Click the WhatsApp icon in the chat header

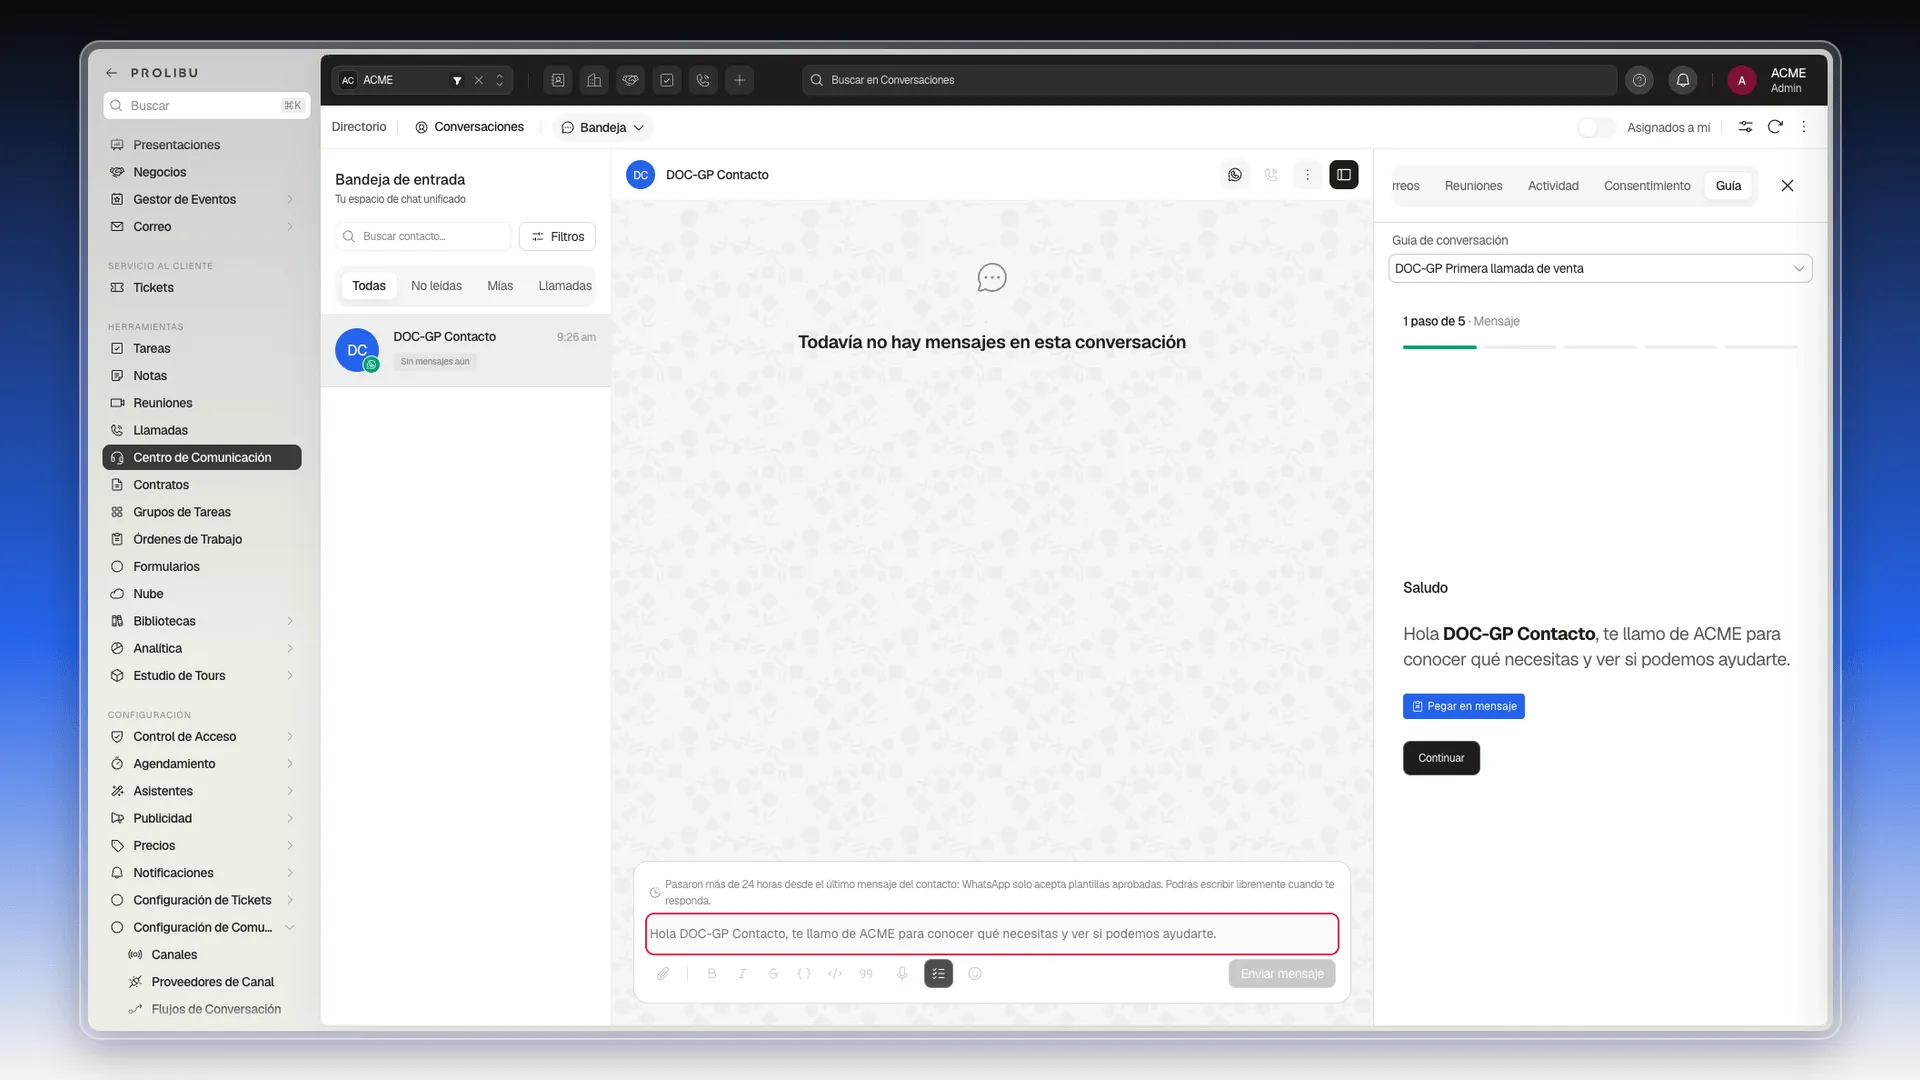(x=1235, y=175)
